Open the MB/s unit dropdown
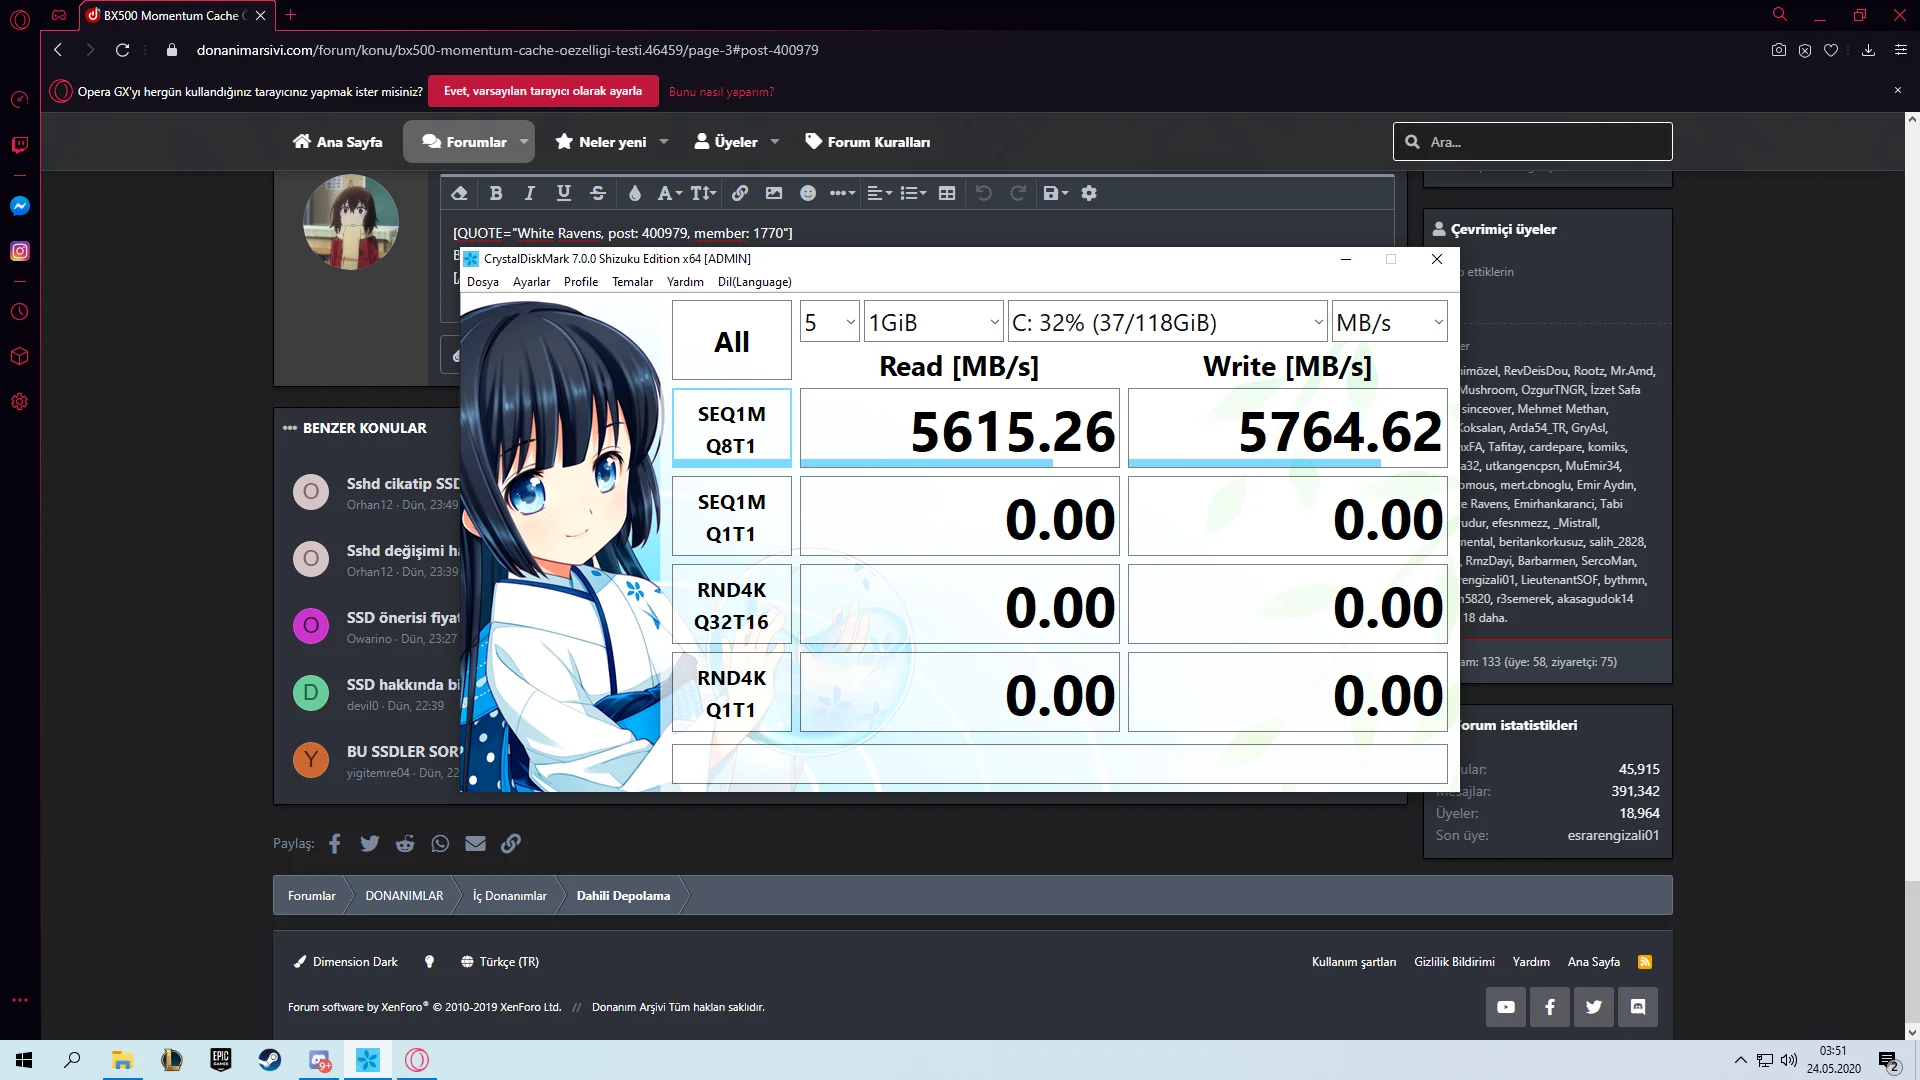The width and height of the screenshot is (1920, 1080). 1389,322
